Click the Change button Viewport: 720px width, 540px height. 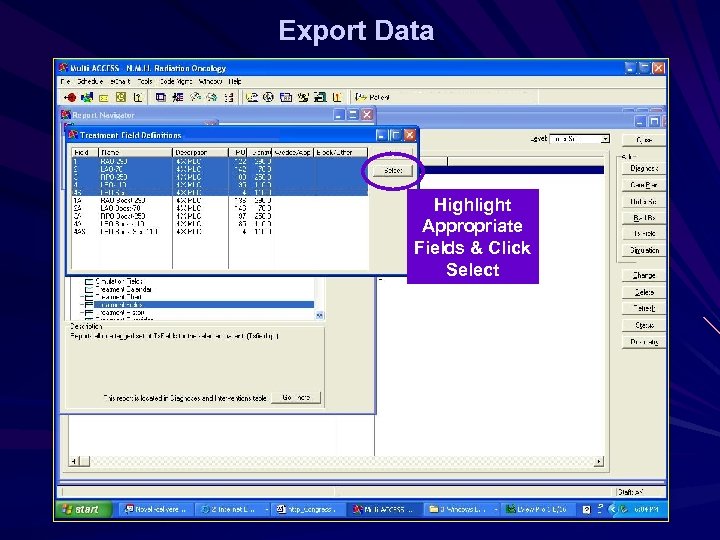point(644,276)
